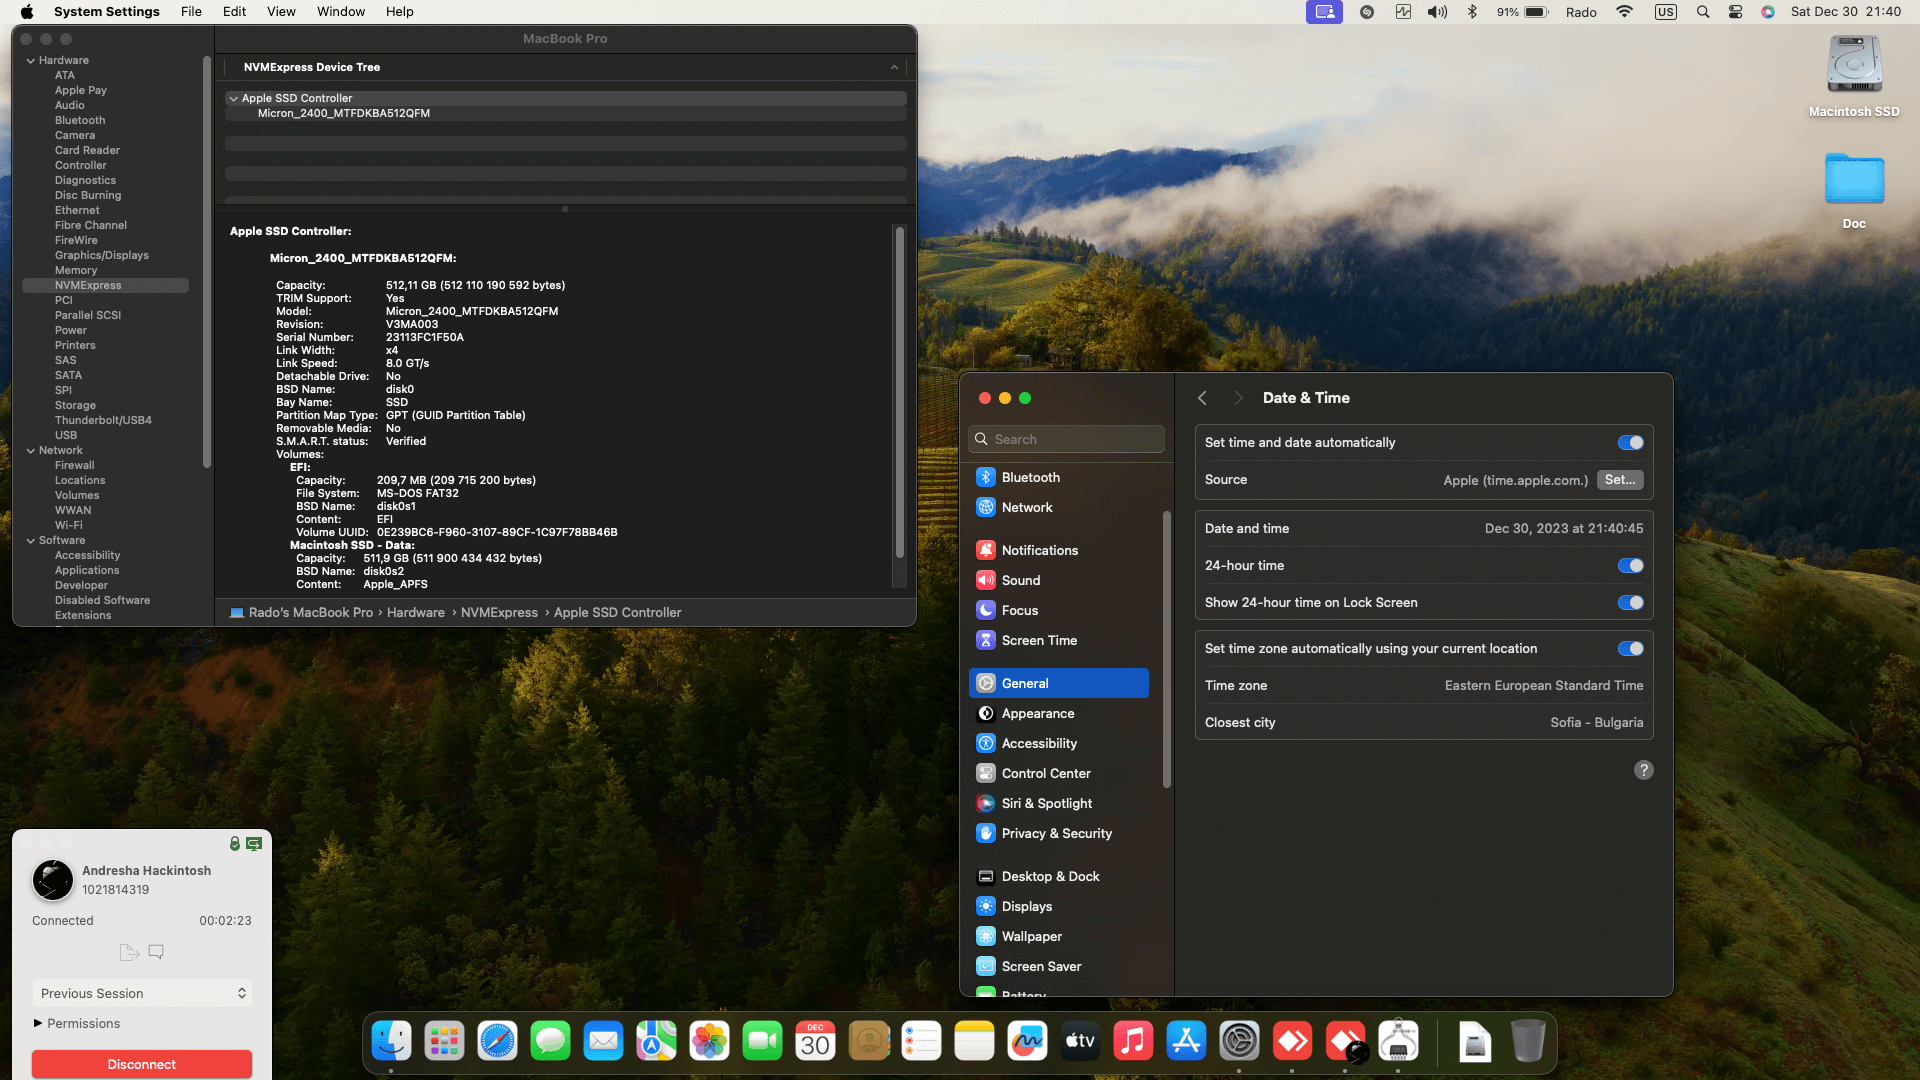This screenshot has height=1080, width=1920.
Task: Disable Set time and date automatically
Action: tap(1630, 443)
